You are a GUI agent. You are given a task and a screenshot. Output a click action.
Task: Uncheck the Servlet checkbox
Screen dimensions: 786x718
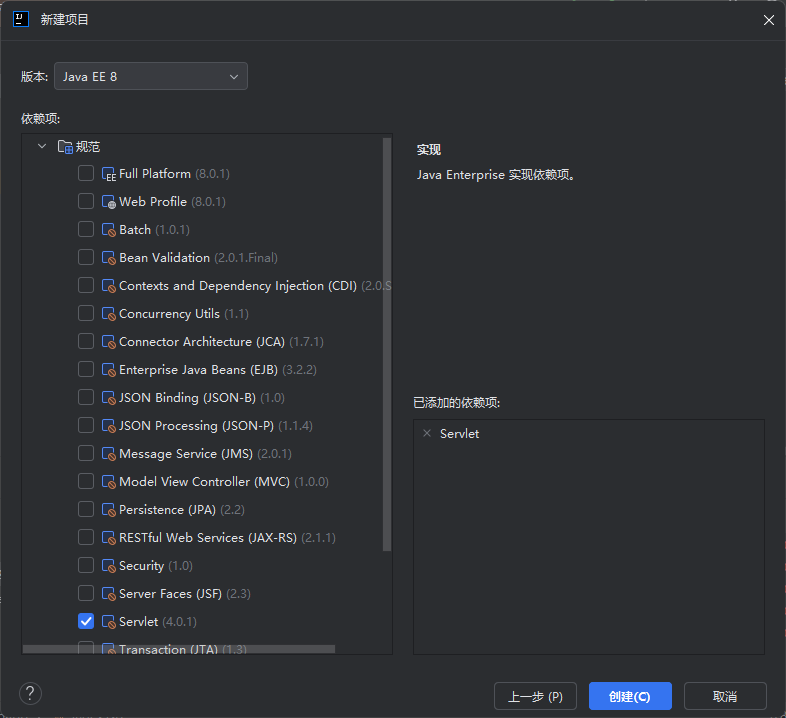point(86,622)
